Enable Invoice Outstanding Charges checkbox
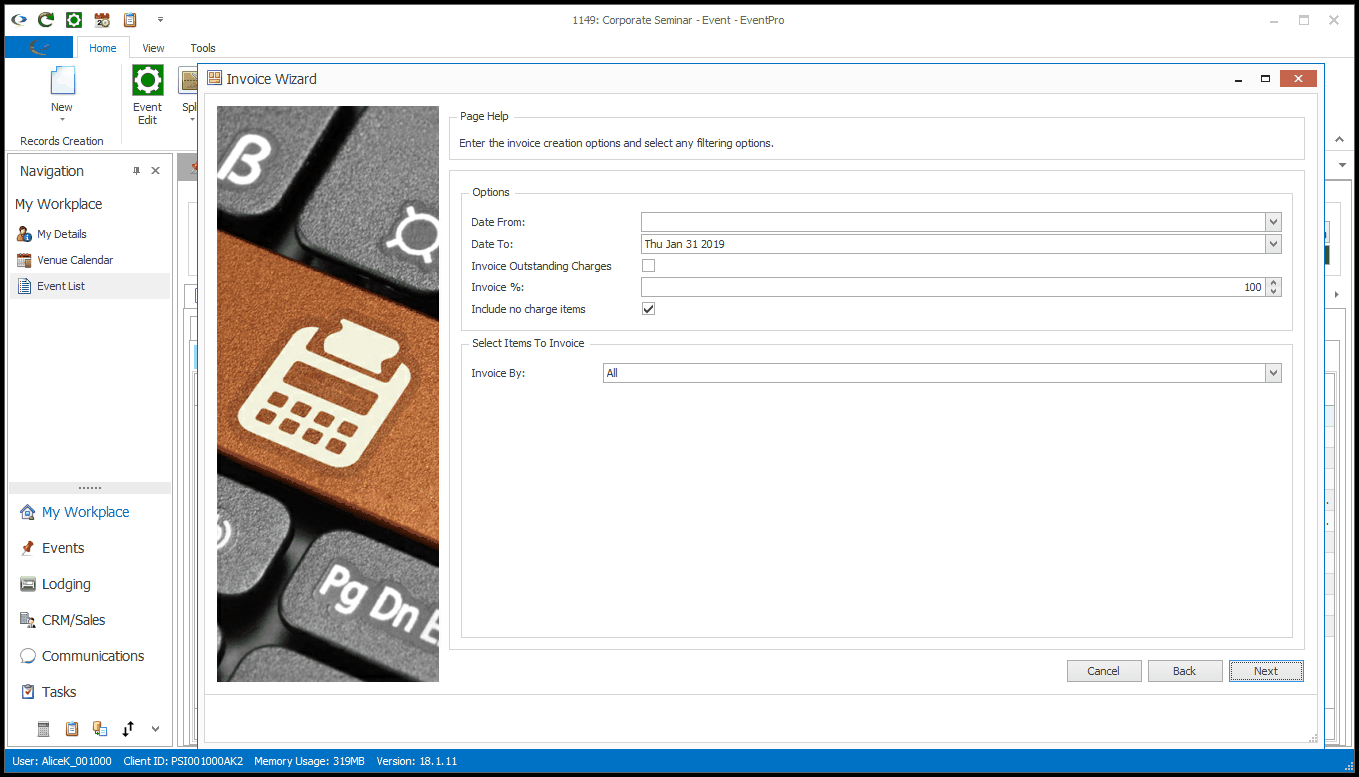The width and height of the screenshot is (1359, 777). coord(648,266)
